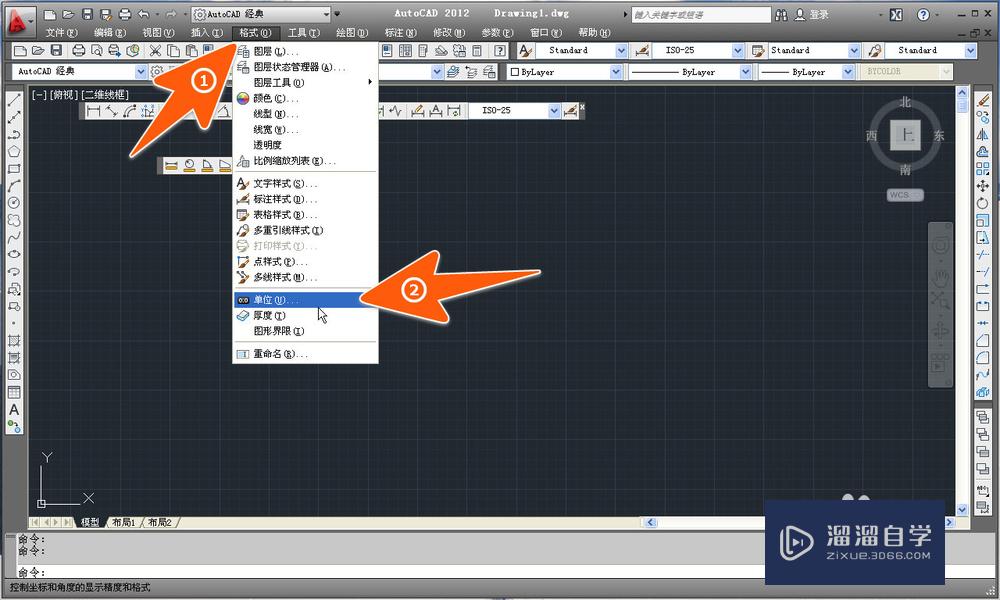This screenshot has width=1000, height=600.
Task: Select the Rotate tool in the Modify toolbar
Action: (x=982, y=203)
